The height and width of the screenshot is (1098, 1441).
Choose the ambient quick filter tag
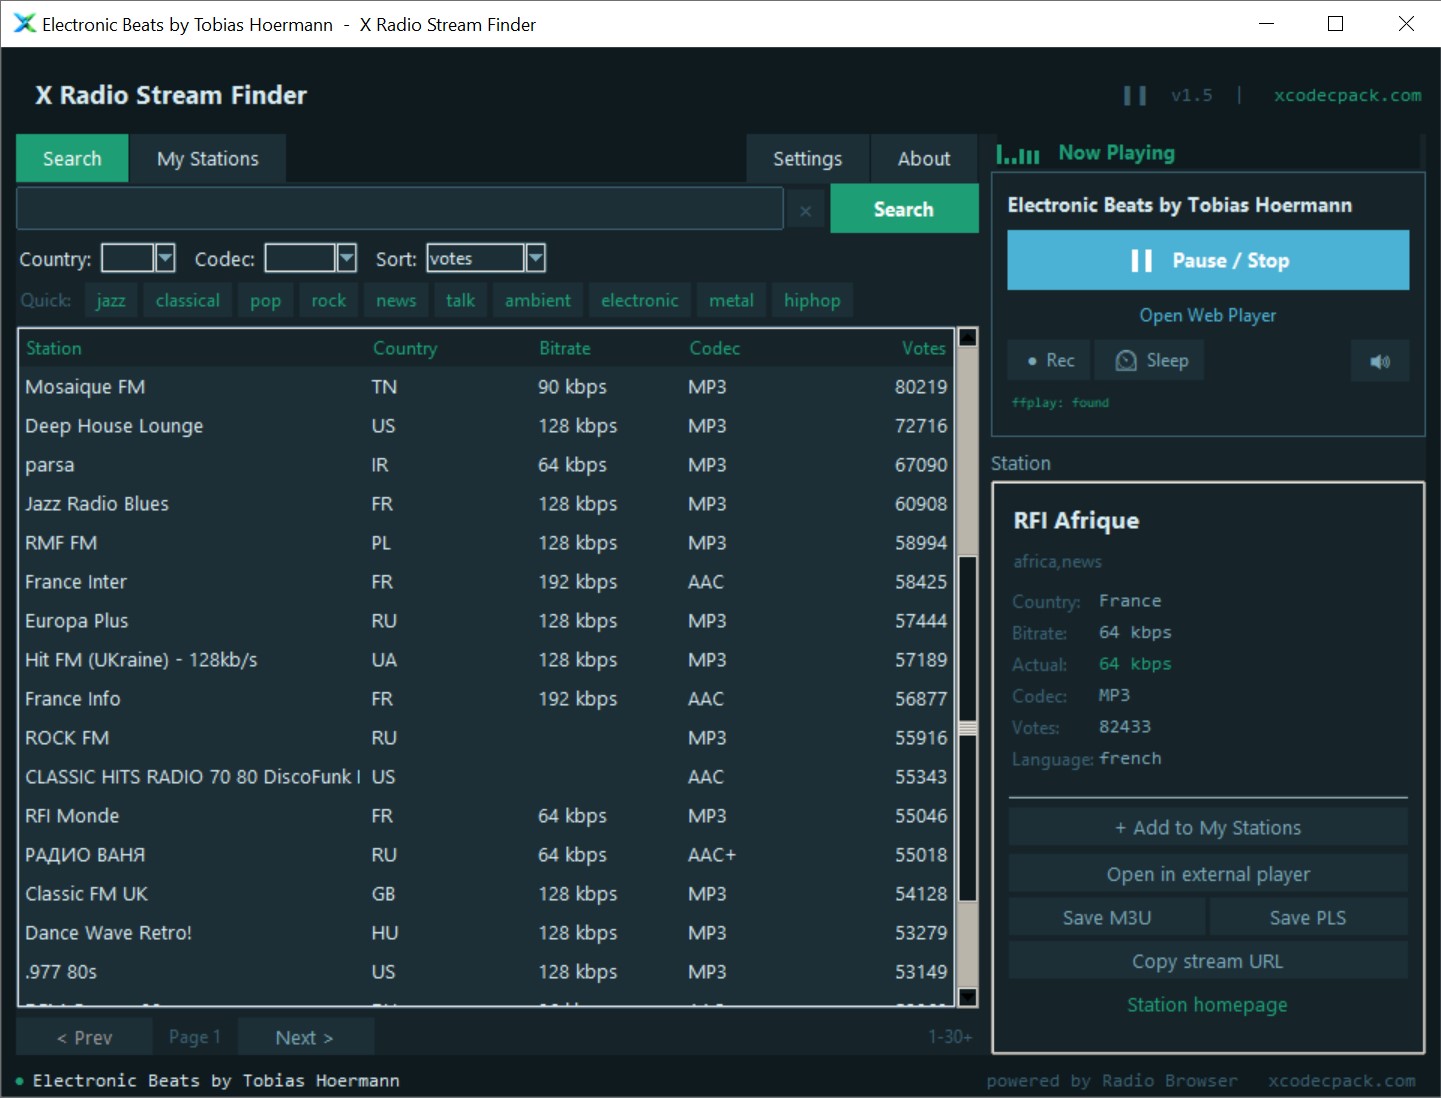[537, 301]
